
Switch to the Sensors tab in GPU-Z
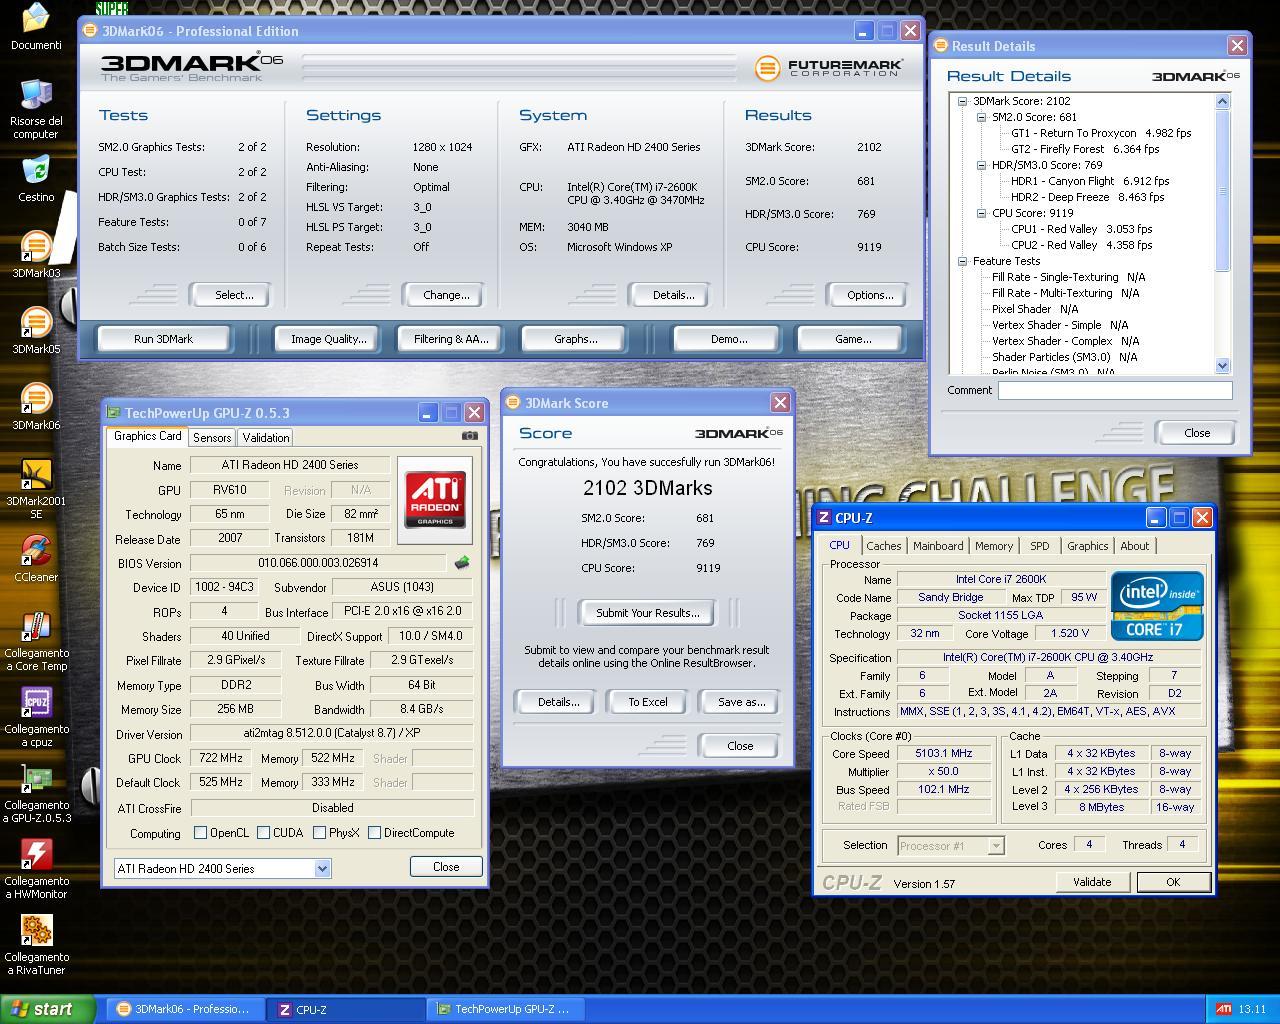(212, 438)
